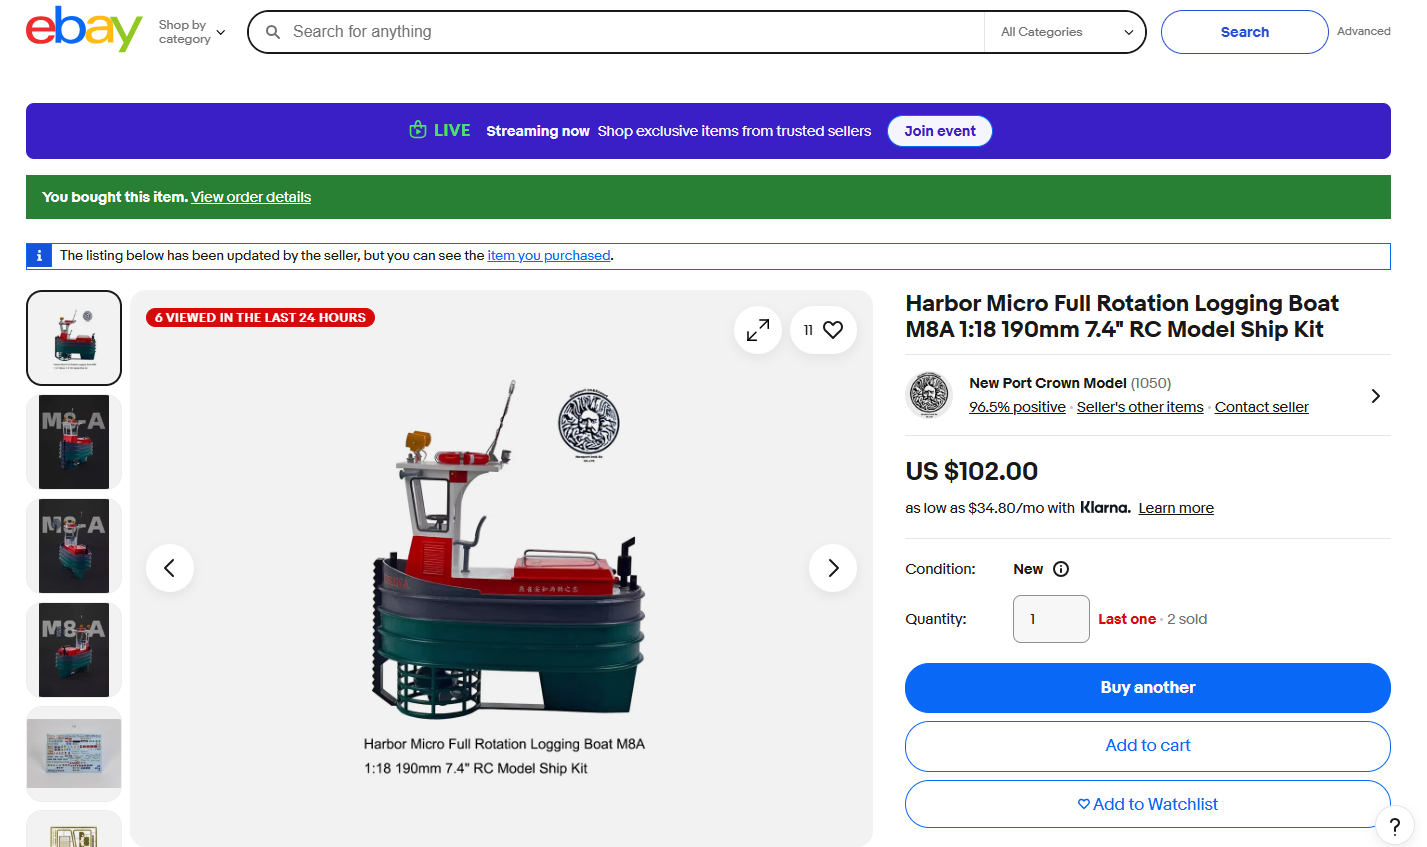This screenshot has width=1427, height=847.
Task: Expand All Categories dropdown
Action: [x=1066, y=32]
